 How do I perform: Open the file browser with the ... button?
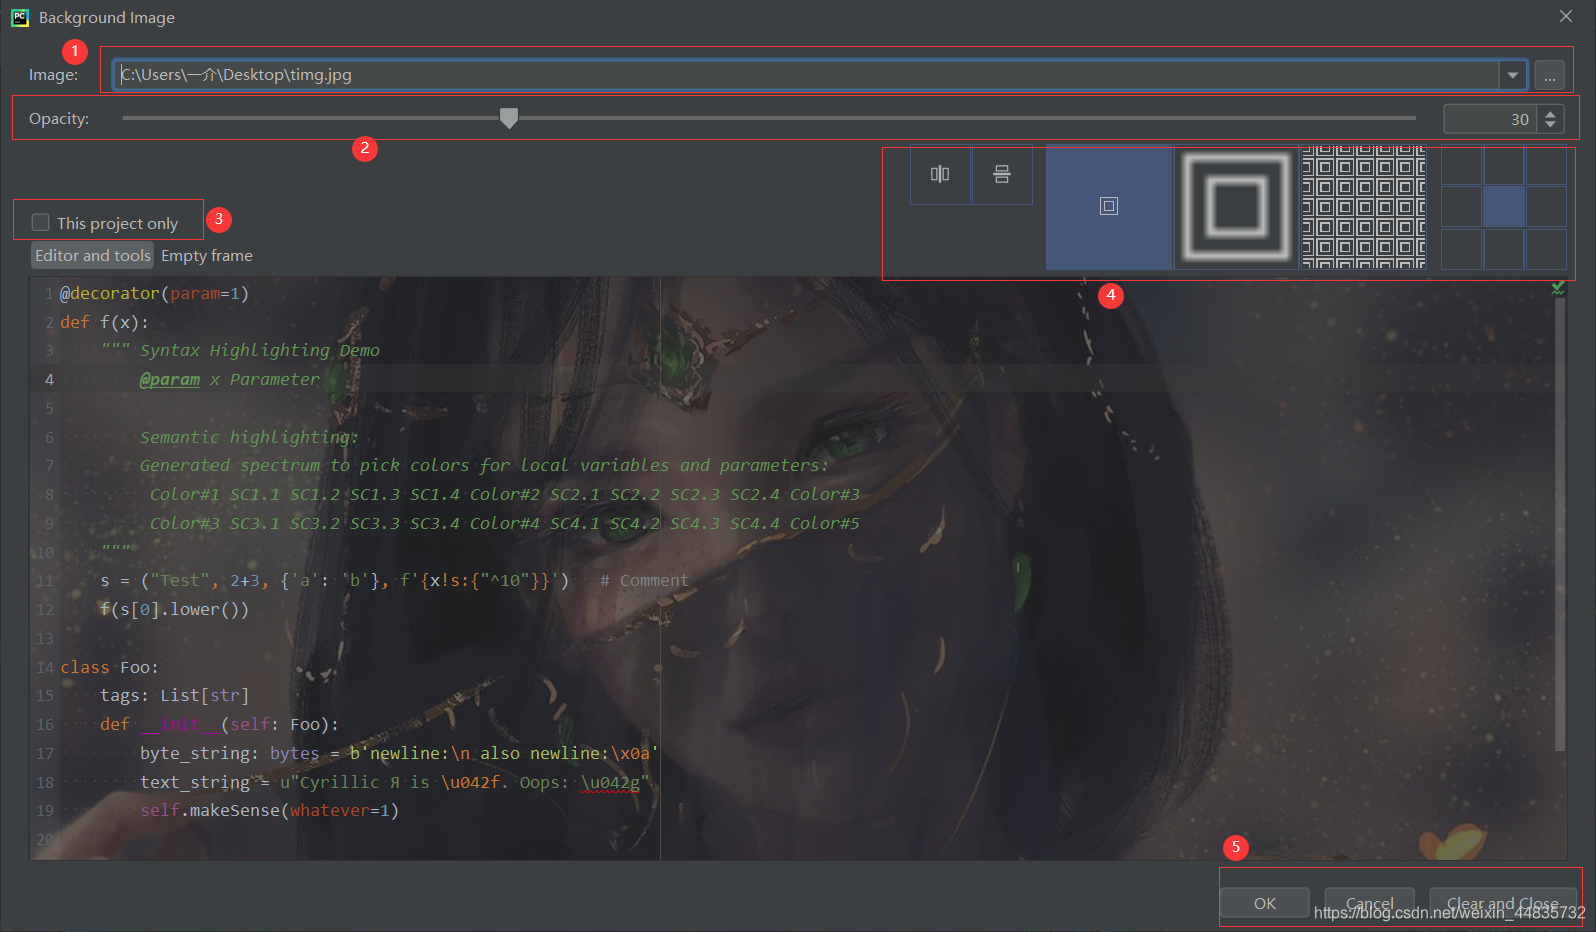pyautogui.click(x=1549, y=75)
